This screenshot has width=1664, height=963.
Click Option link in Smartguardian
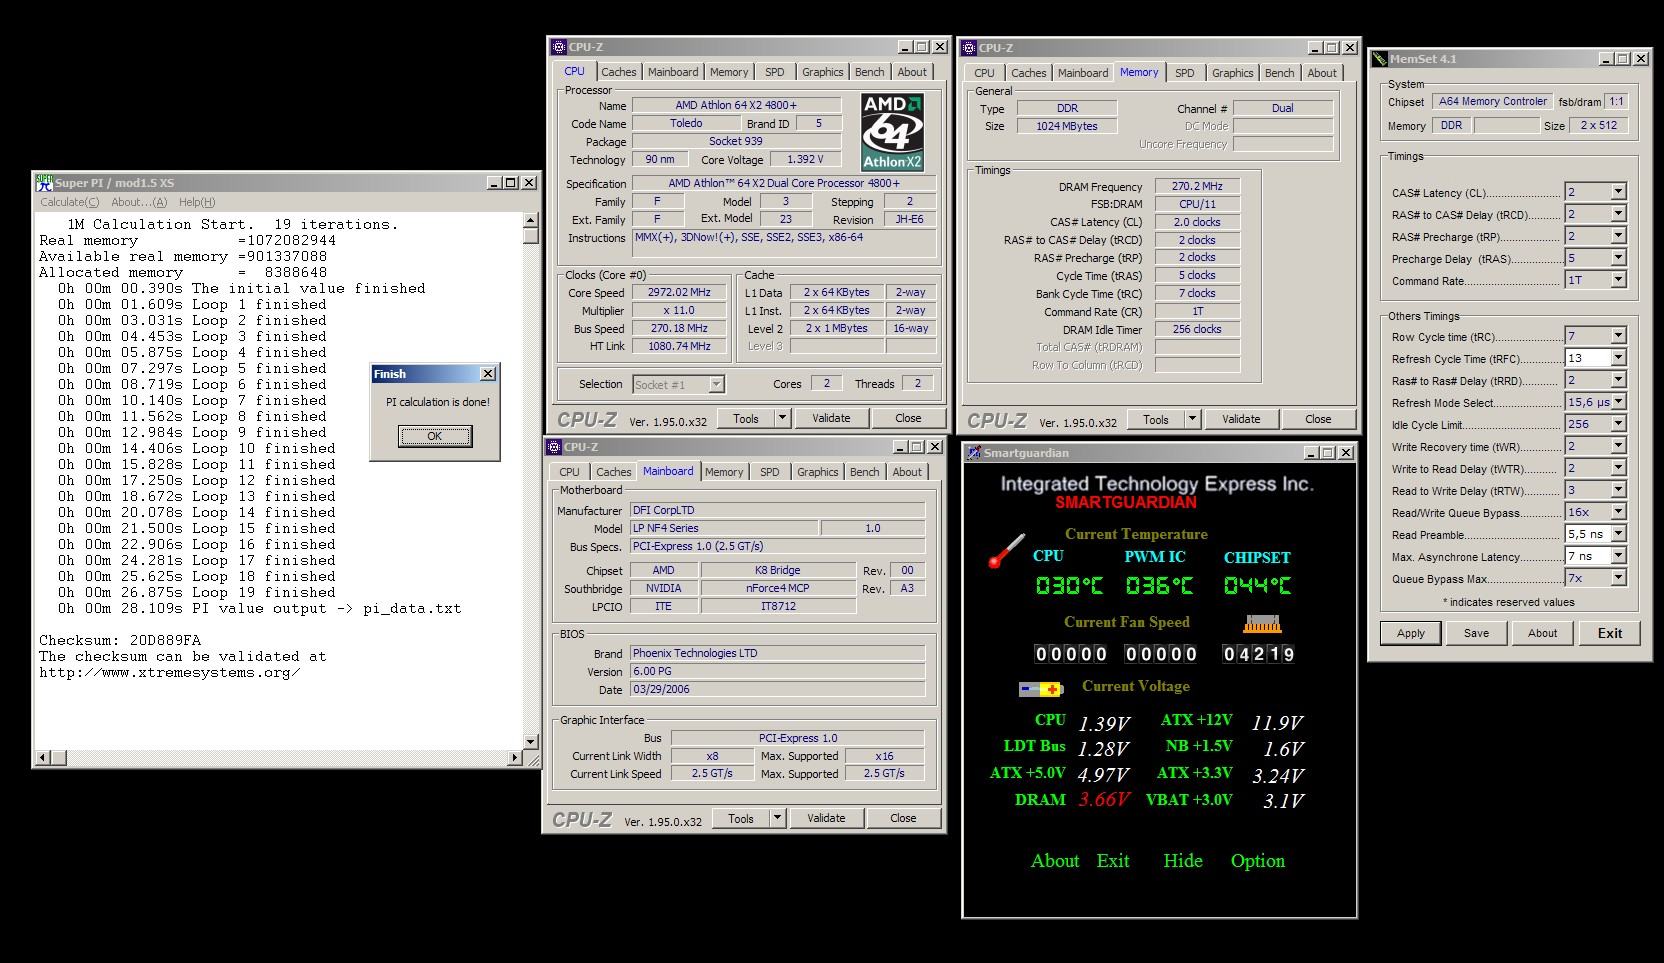1258,861
